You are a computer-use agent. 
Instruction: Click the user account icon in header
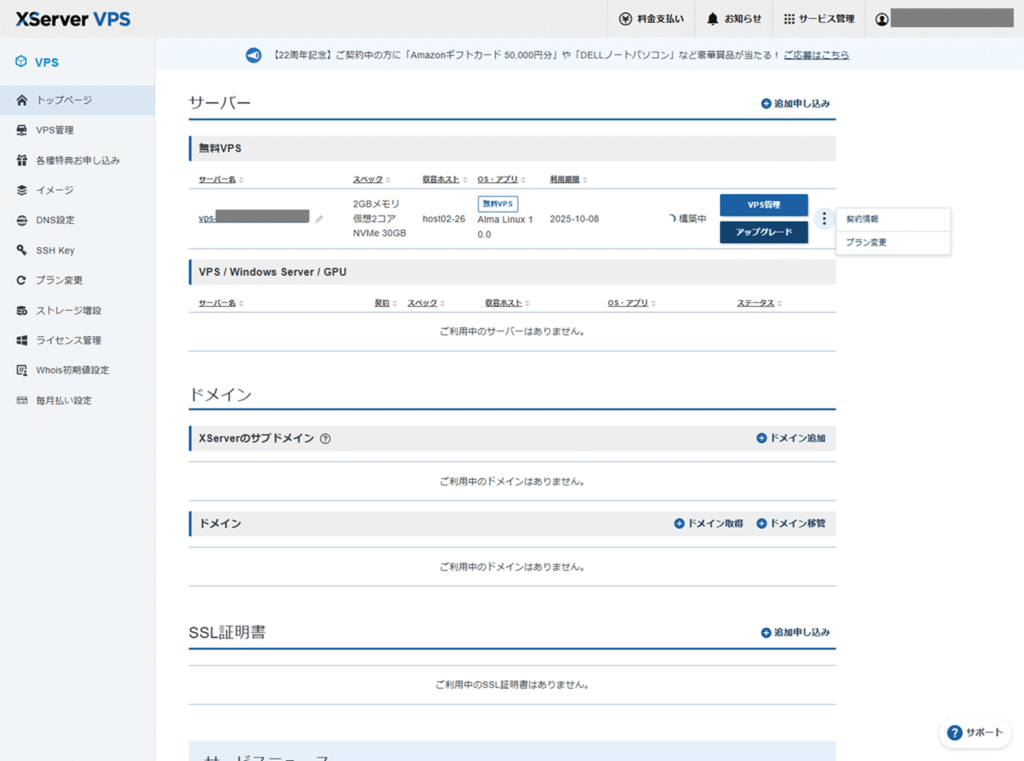(x=881, y=19)
